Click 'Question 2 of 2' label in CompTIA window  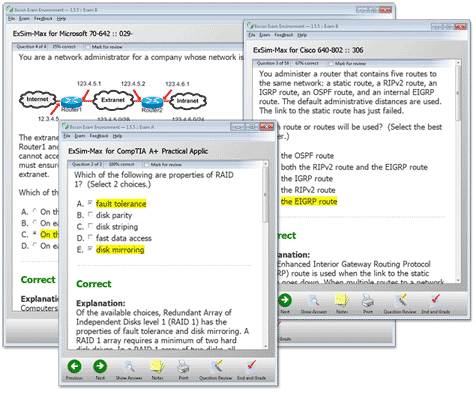pos(87,164)
